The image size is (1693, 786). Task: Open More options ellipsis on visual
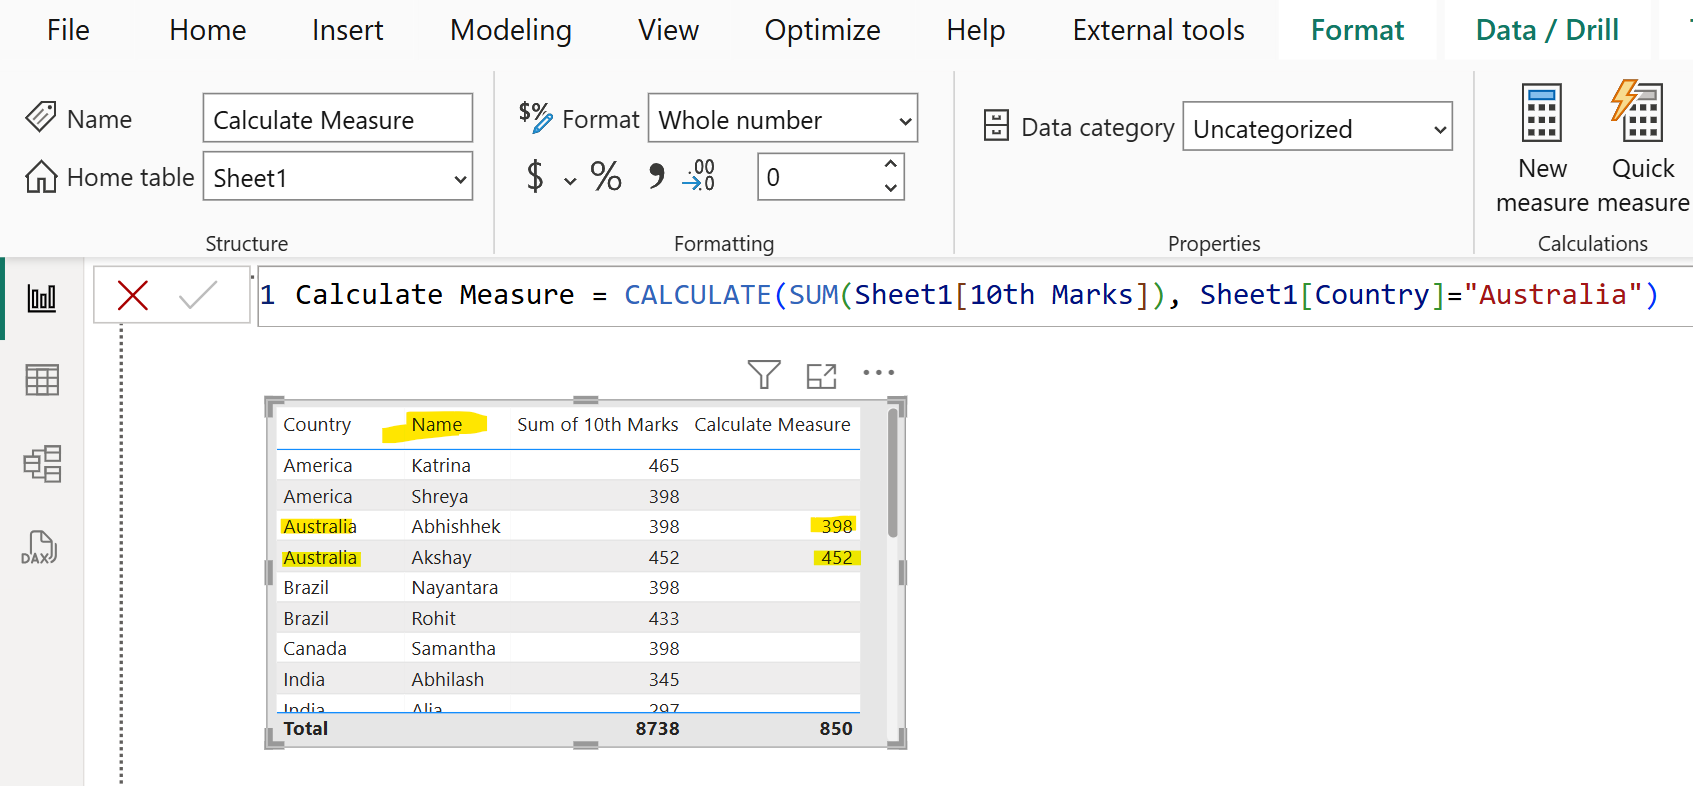[x=878, y=373]
